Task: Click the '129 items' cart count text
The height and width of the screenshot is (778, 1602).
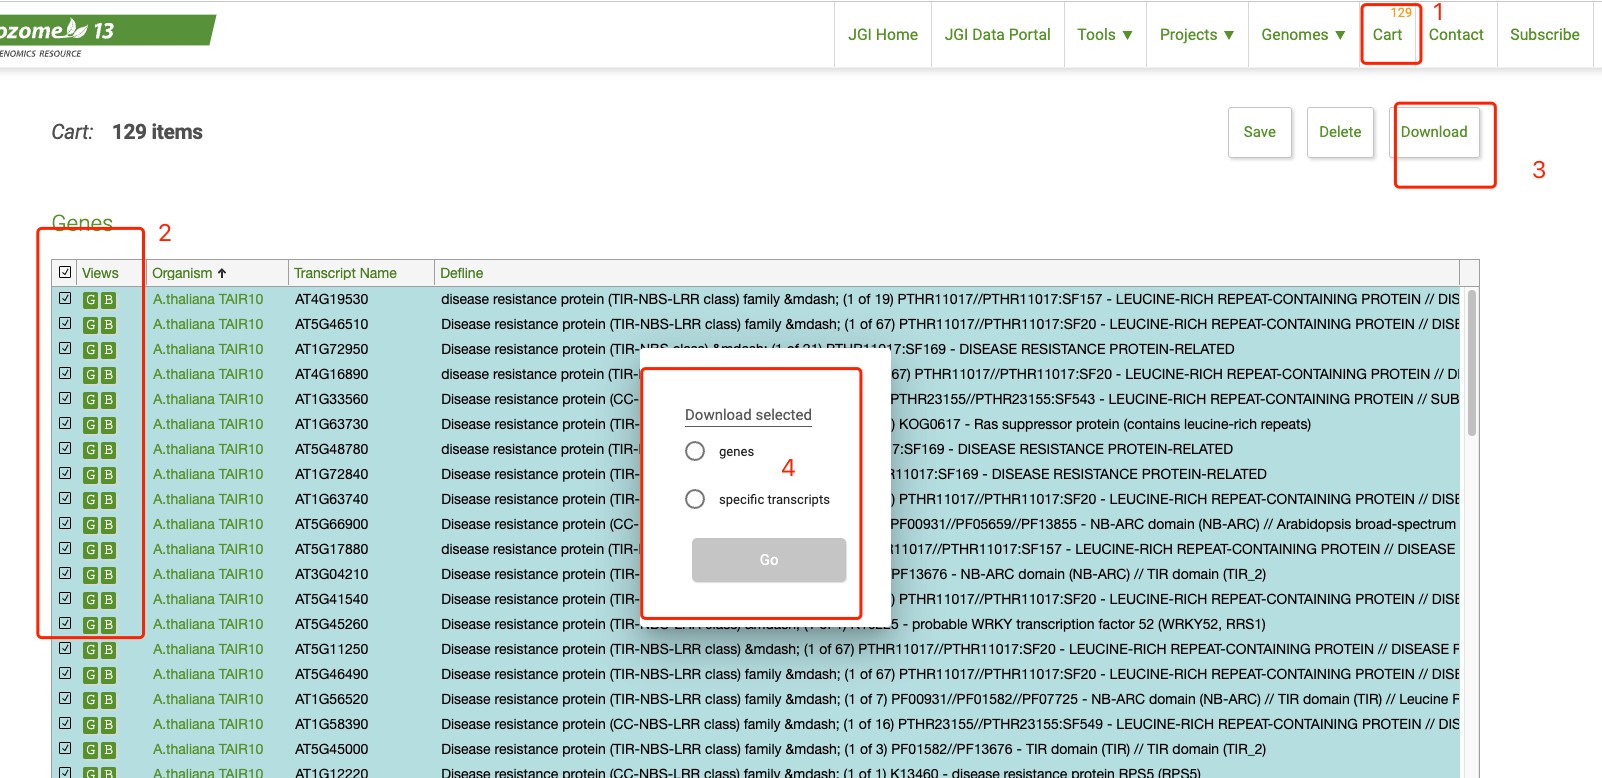Action: (x=157, y=132)
